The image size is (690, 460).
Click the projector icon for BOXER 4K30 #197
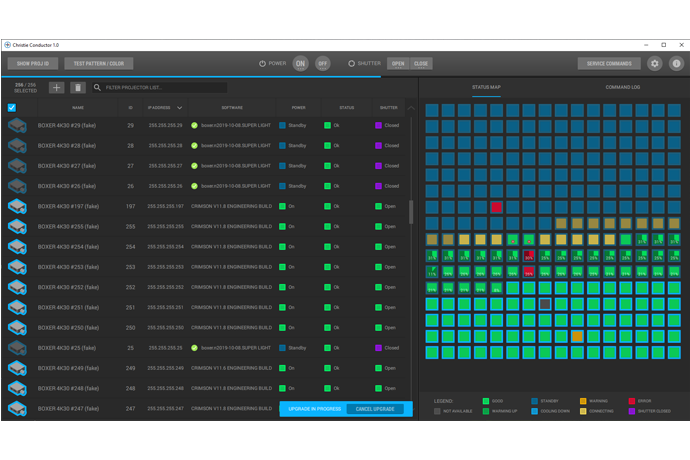tap(17, 206)
